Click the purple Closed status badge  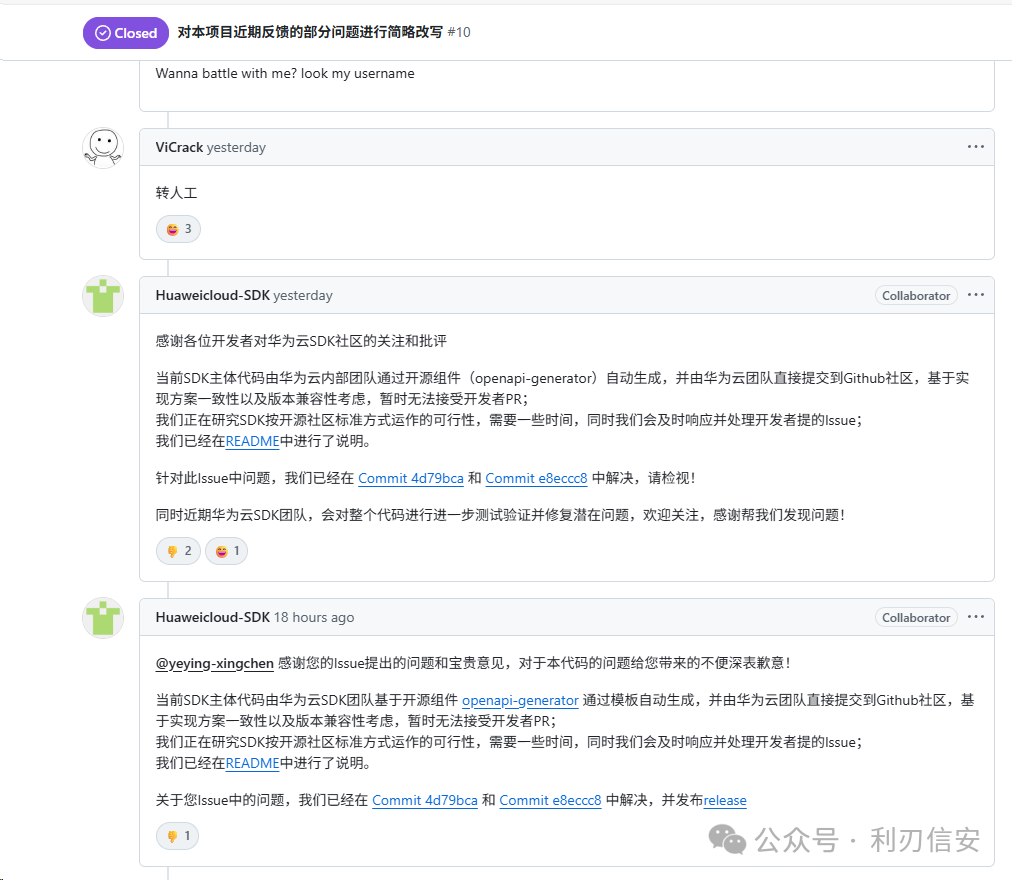126,33
